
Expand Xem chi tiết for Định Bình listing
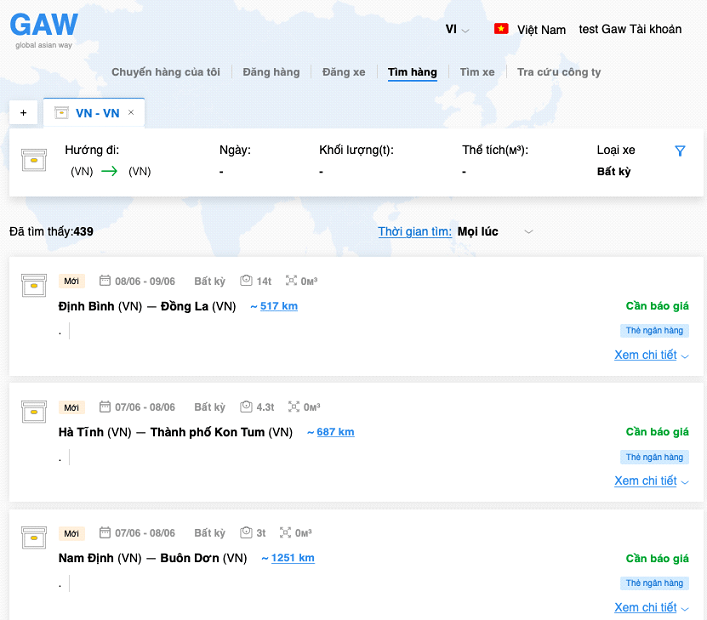651,355
